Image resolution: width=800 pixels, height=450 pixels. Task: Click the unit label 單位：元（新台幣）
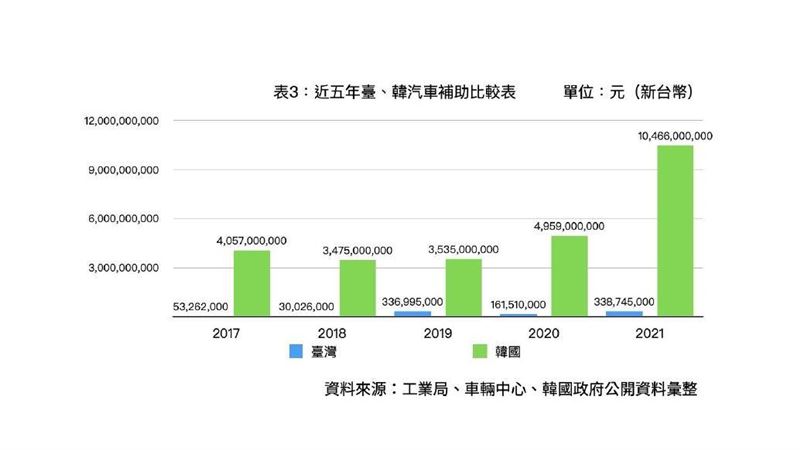point(628,92)
